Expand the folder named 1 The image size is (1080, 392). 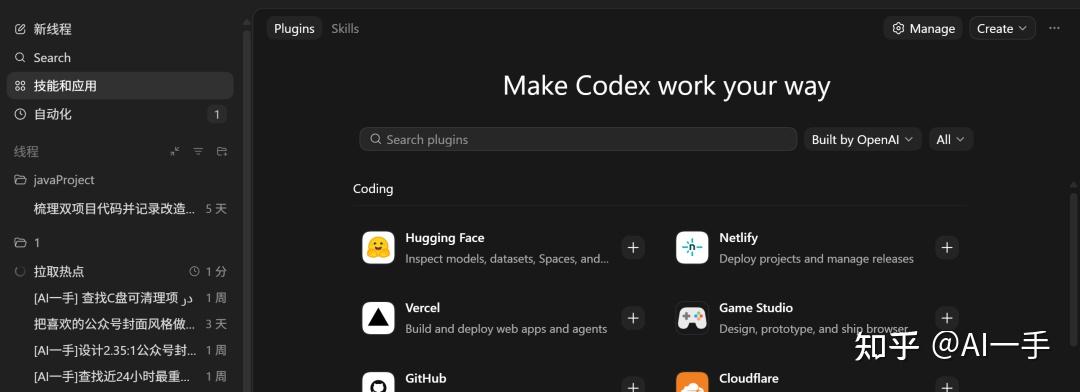[x=120, y=243]
